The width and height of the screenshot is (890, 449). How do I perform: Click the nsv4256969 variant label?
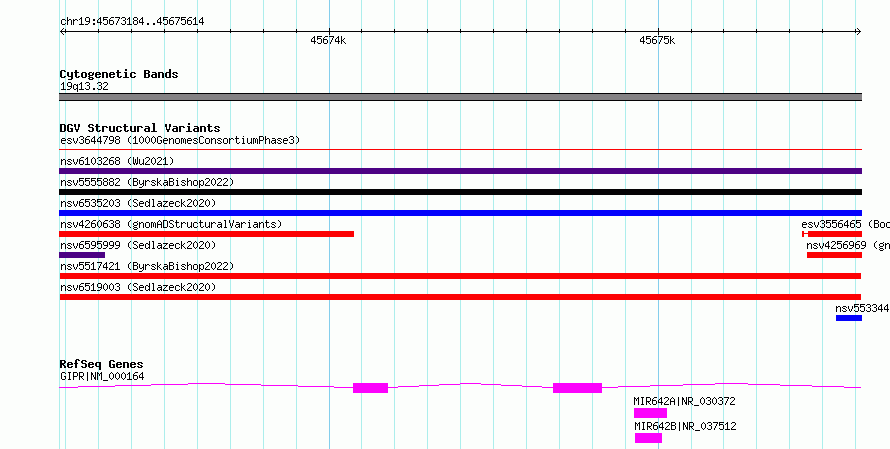pos(848,245)
